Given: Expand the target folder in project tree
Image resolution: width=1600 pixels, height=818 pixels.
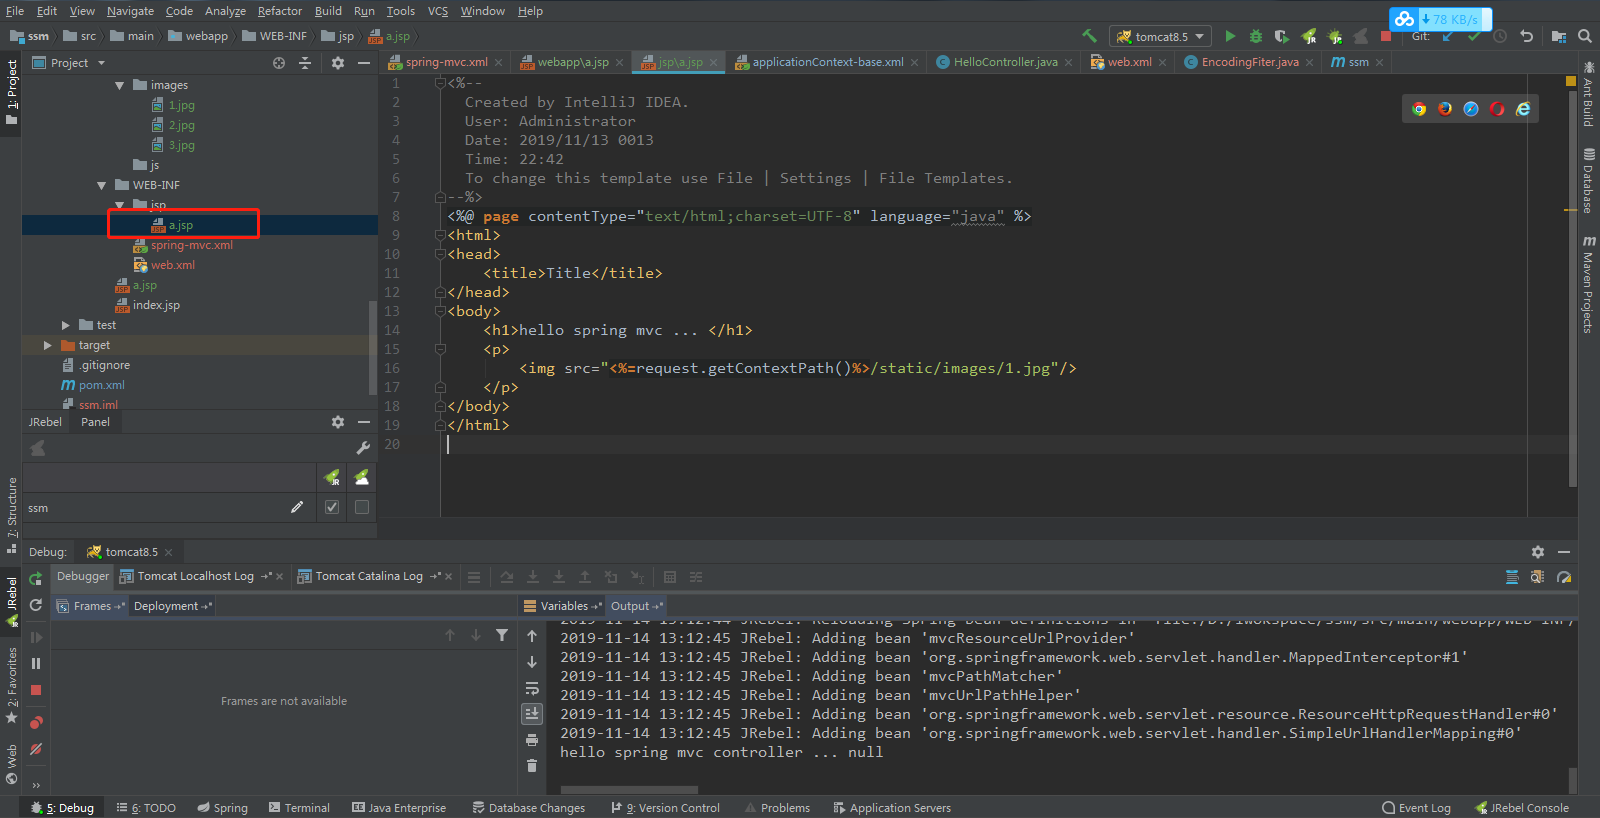Looking at the screenshot, I should tap(47, 345).
